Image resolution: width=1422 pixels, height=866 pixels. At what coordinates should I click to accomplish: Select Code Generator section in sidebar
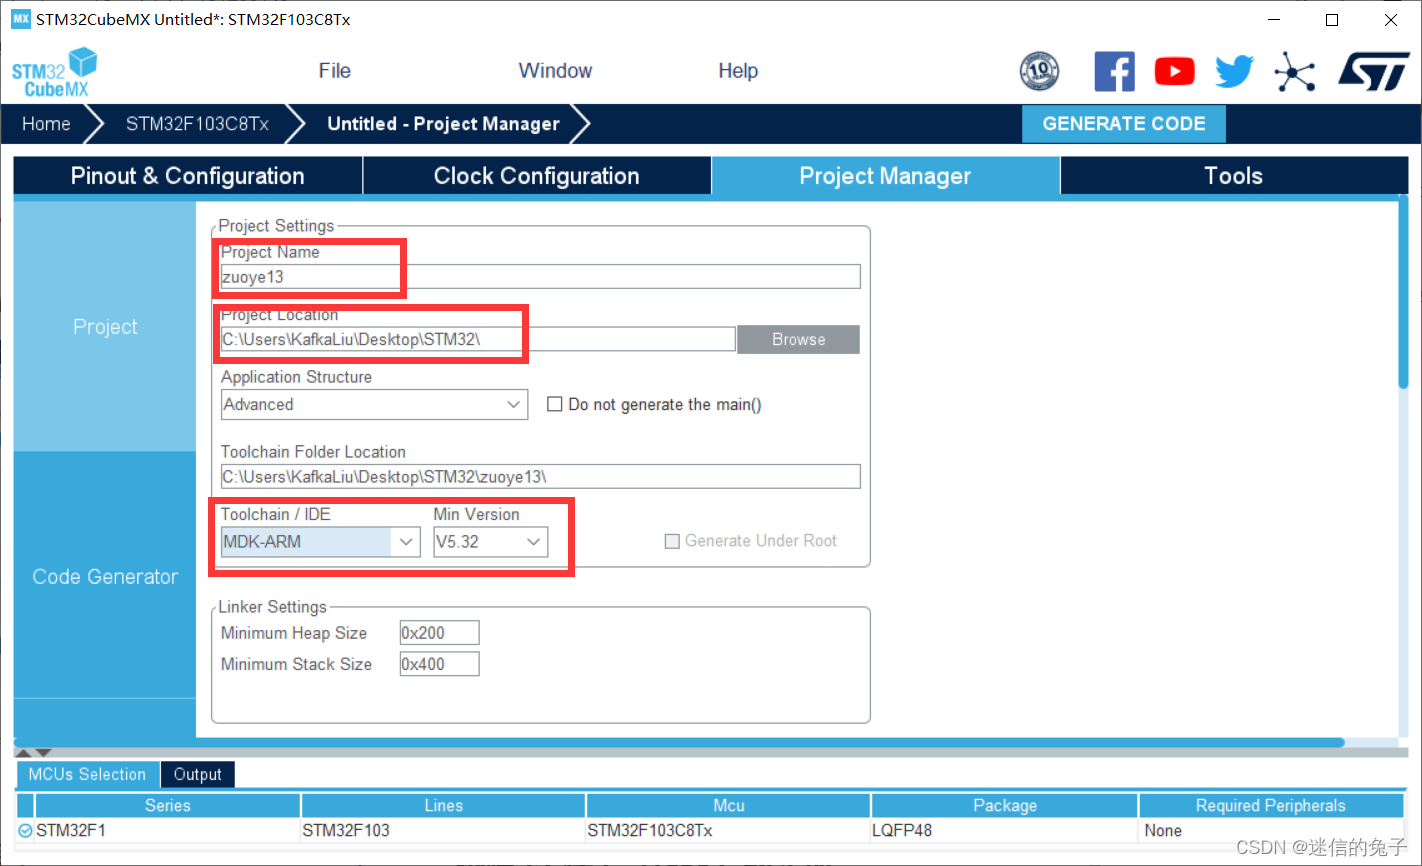point(105,576)
